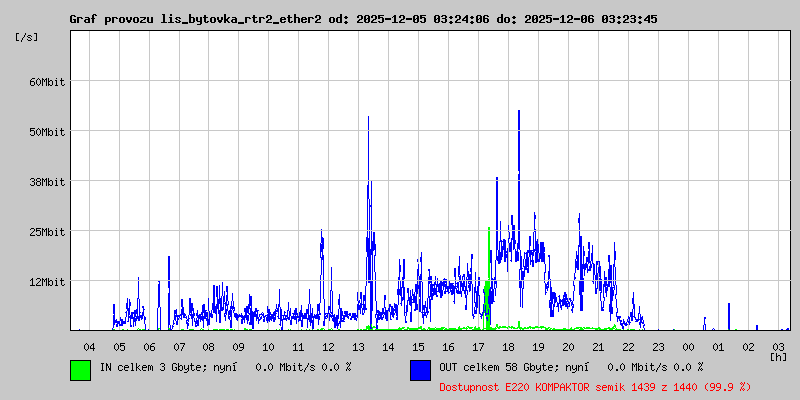Select the 22 hour mark on the time axis
Image resolution: width=800 pixels, height=400 pixels.
tap(628, 346)
